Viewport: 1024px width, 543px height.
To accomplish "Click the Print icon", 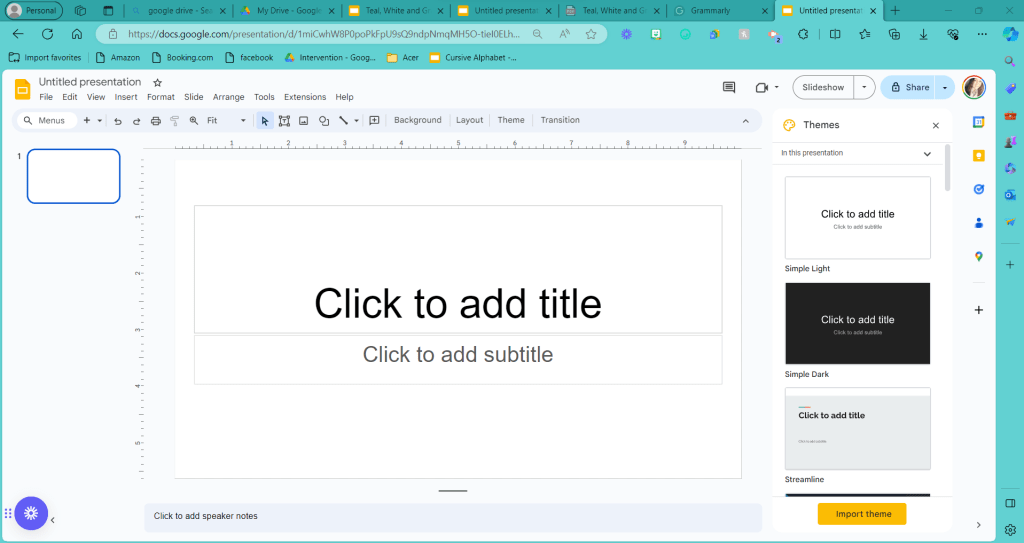I will (155, 121).
